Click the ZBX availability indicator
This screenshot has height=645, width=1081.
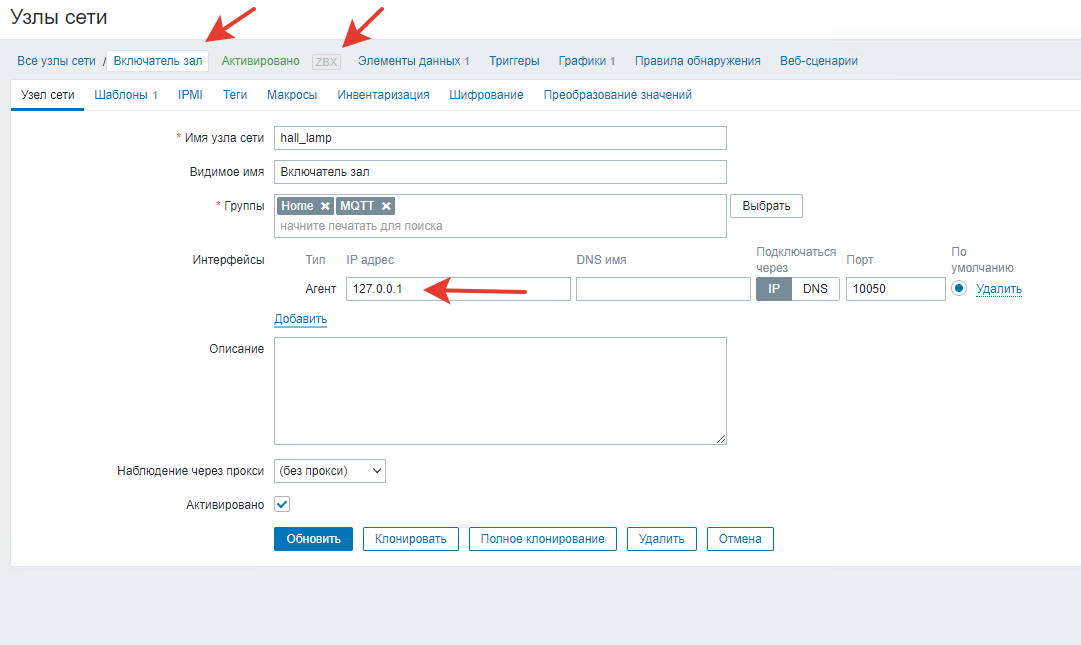click(326, 61)
